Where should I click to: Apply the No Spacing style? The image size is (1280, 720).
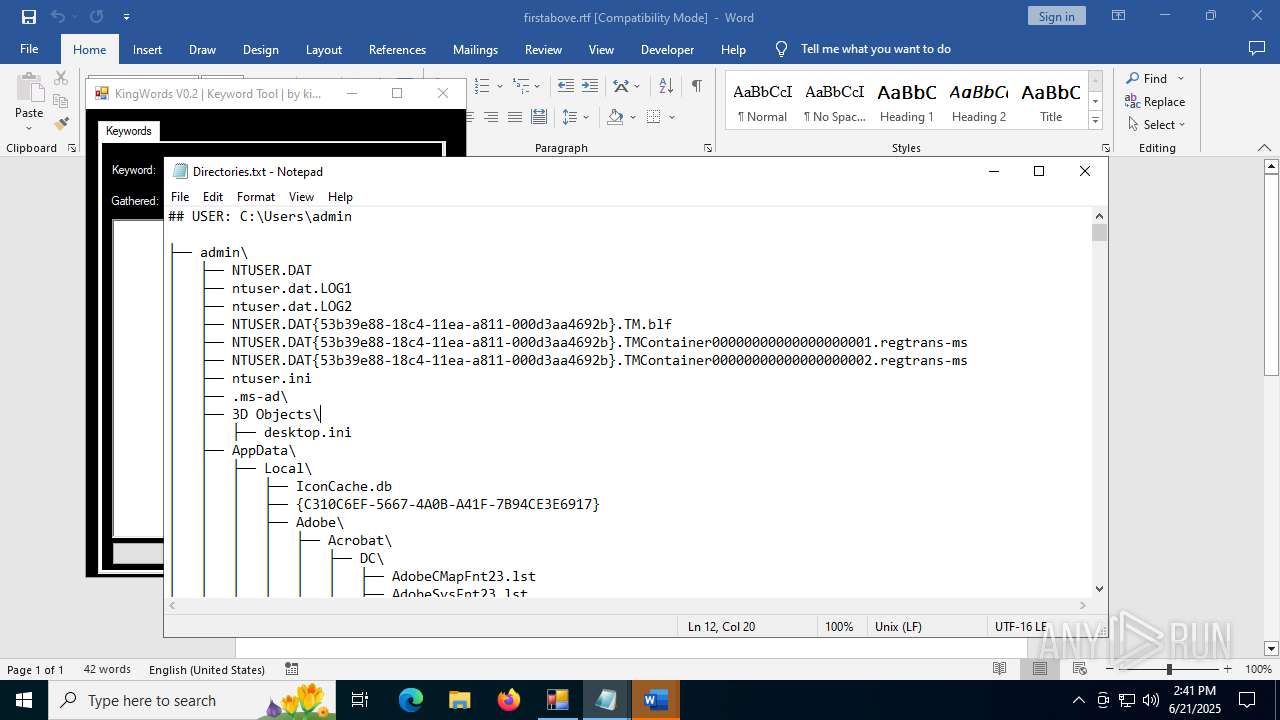point(835,102)
